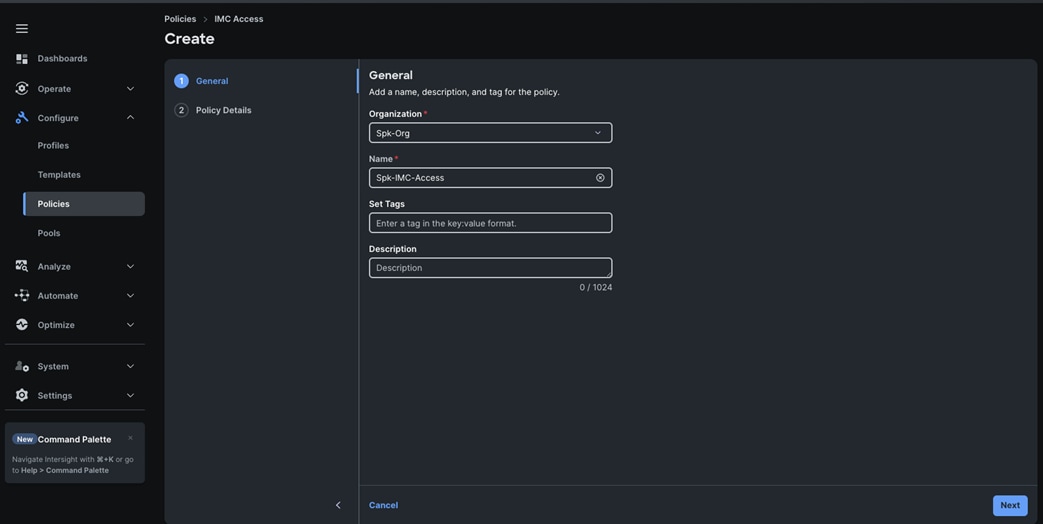Click the System label in sidebar

tap(53, 366)
